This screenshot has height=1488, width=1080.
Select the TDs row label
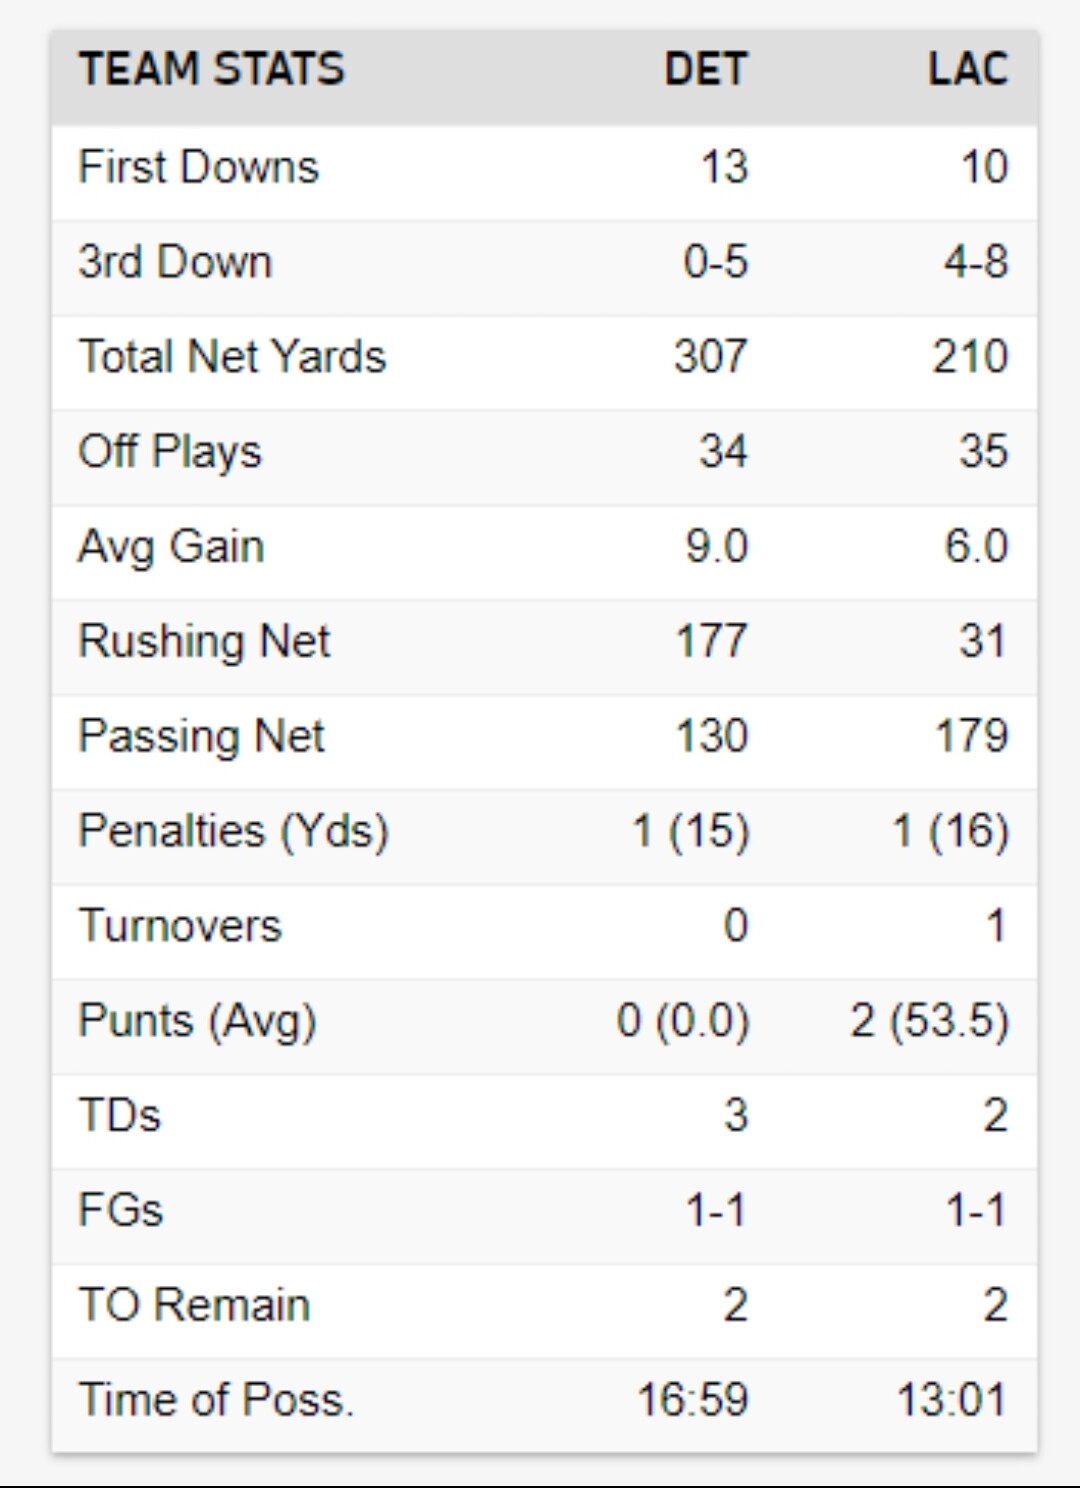119,1115
